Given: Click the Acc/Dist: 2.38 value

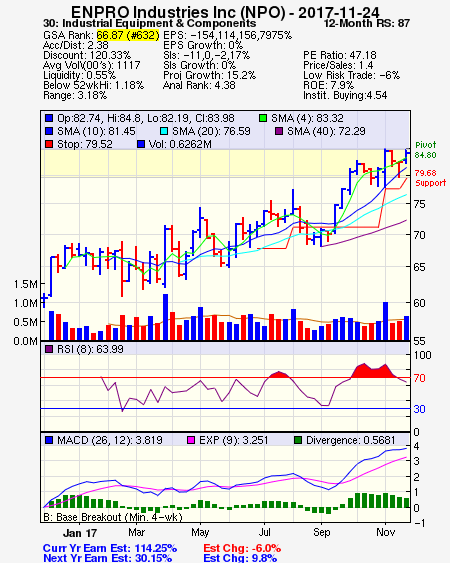Looking at the screenshot, I should coord(76,45).
